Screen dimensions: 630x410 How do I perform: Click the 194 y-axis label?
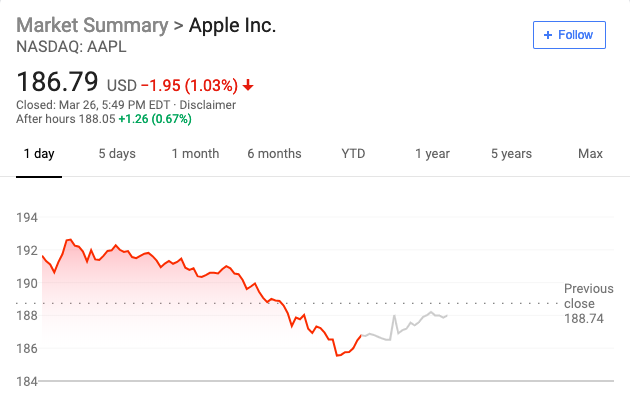pos(27,217)
